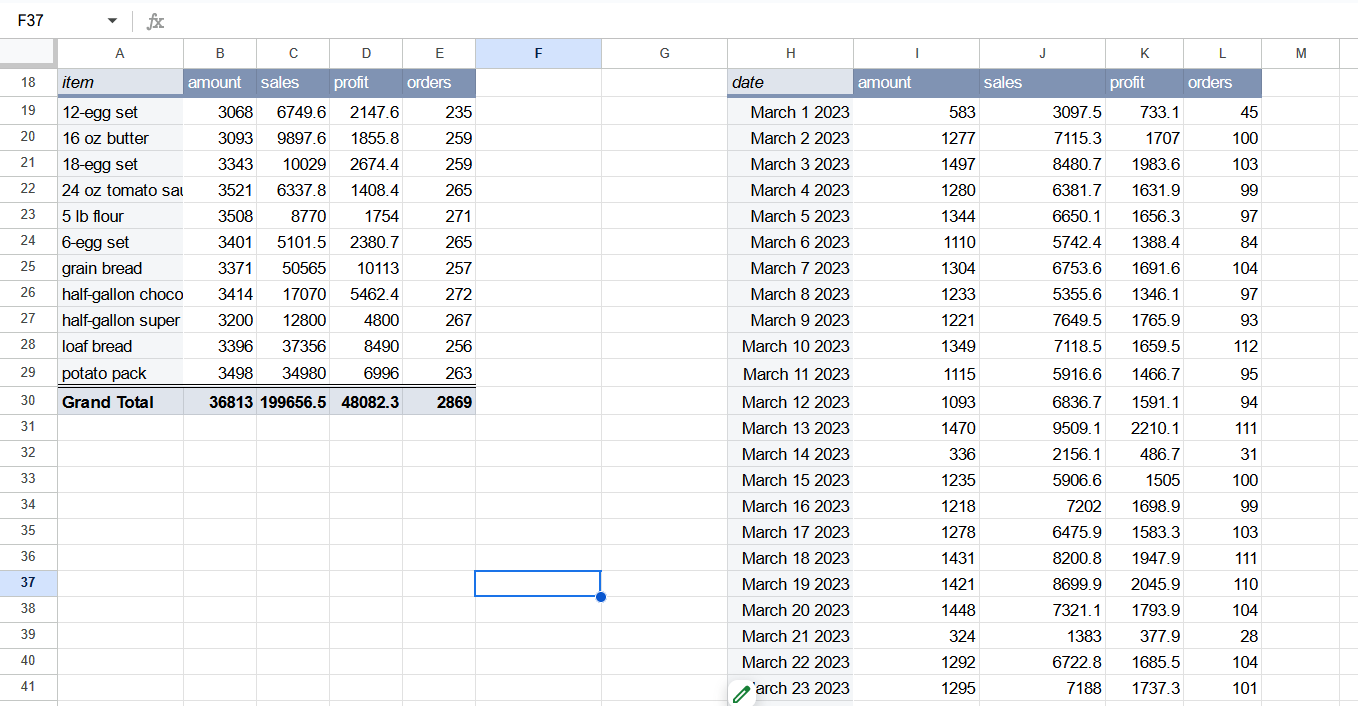1358x706 pixels.
Task: Select row header 18
Action: (28, 82)
